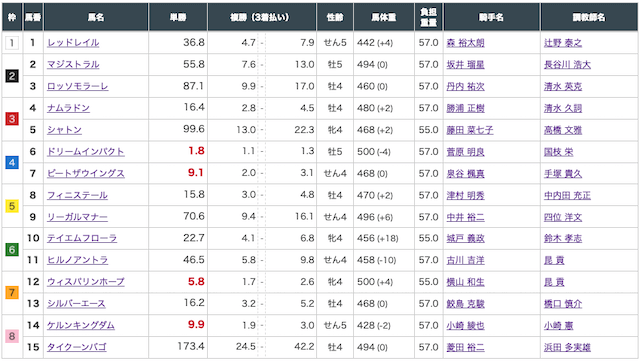The width and height of the screenshot is (640, 361).
Task: Open horse link マジストラル
Action: click(73, 65)
